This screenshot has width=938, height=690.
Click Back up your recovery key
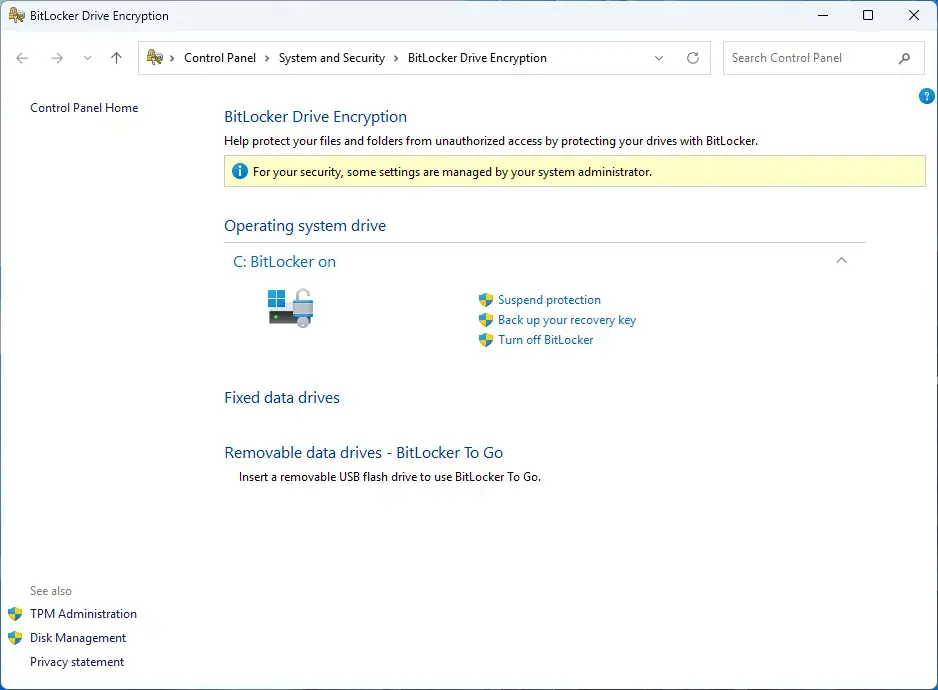point(567,320)
